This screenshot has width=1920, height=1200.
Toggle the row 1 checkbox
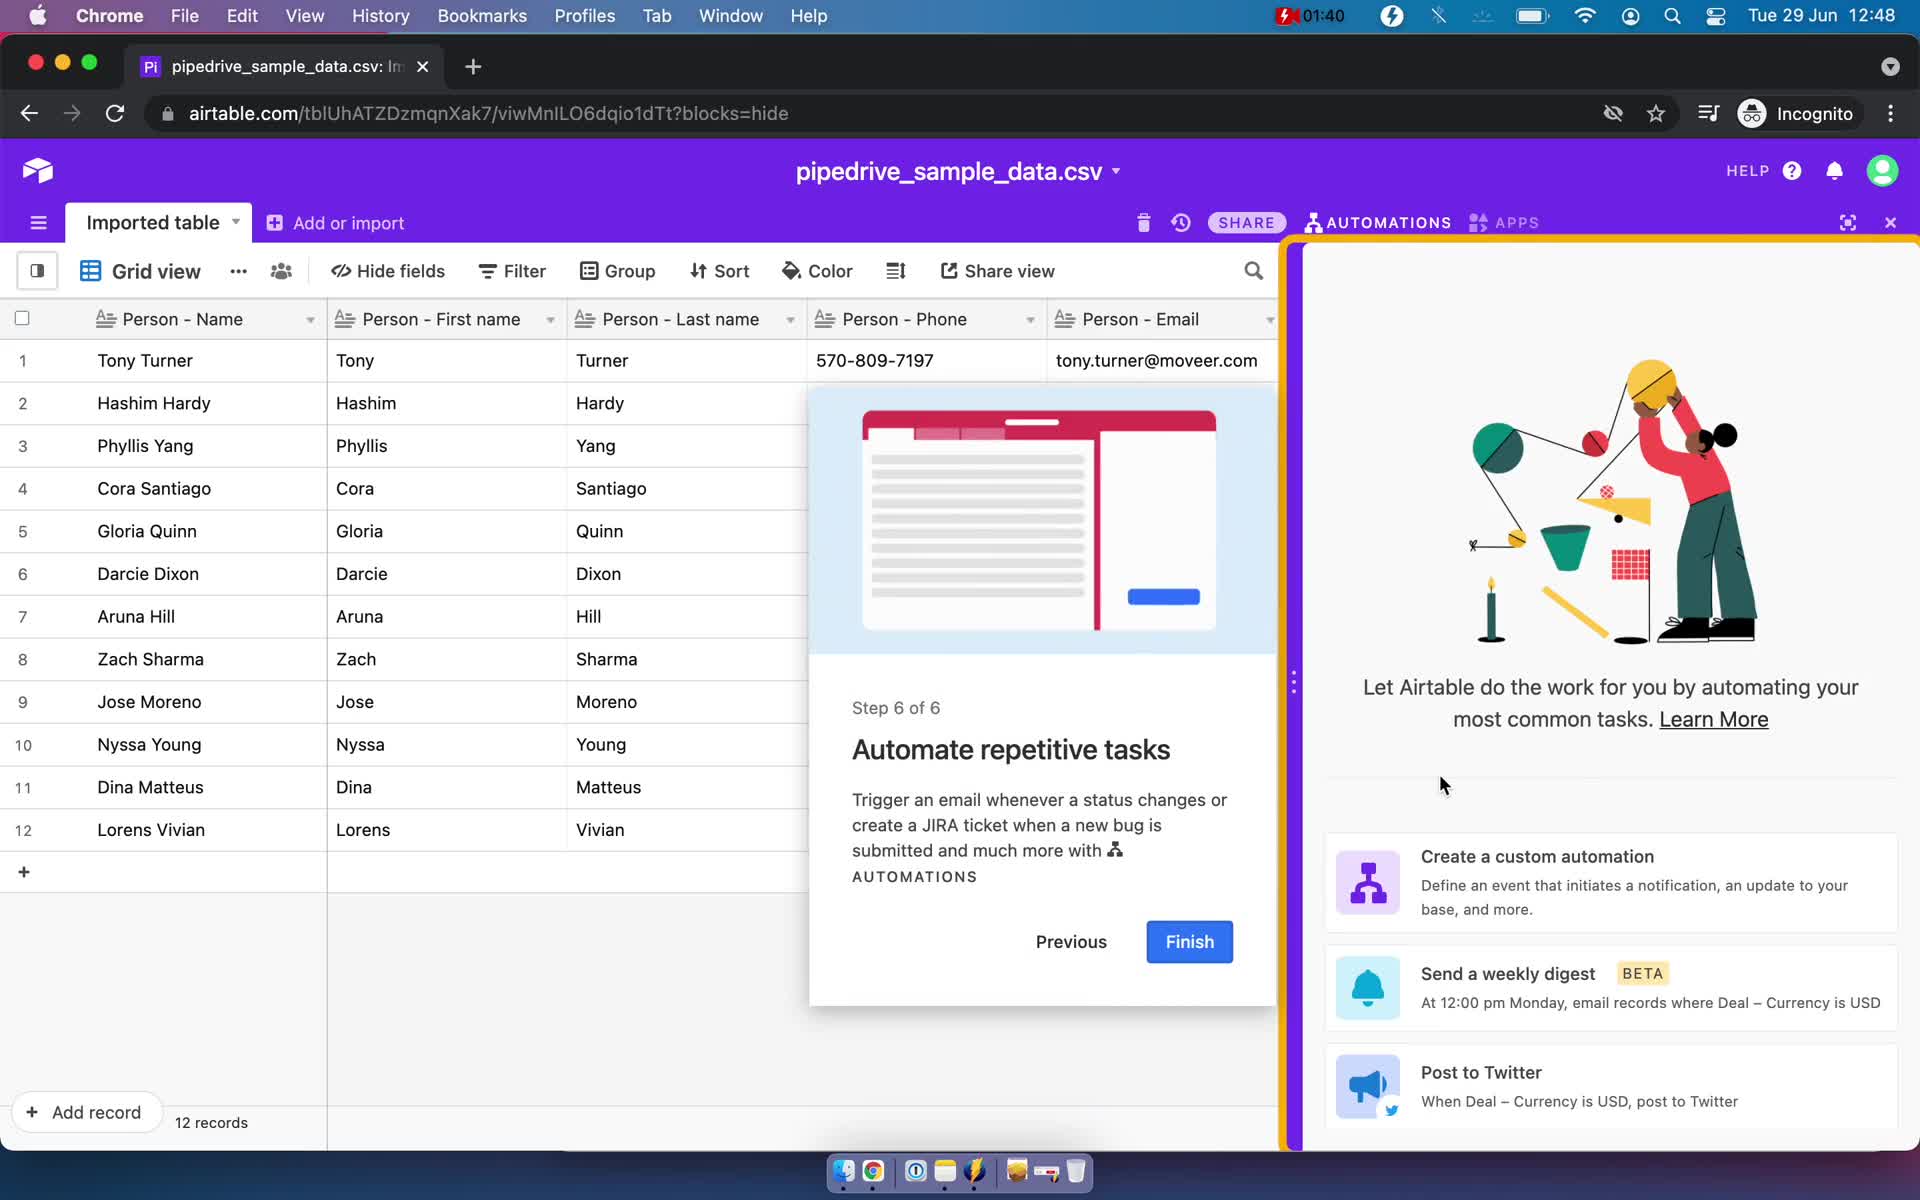[22, 361]
